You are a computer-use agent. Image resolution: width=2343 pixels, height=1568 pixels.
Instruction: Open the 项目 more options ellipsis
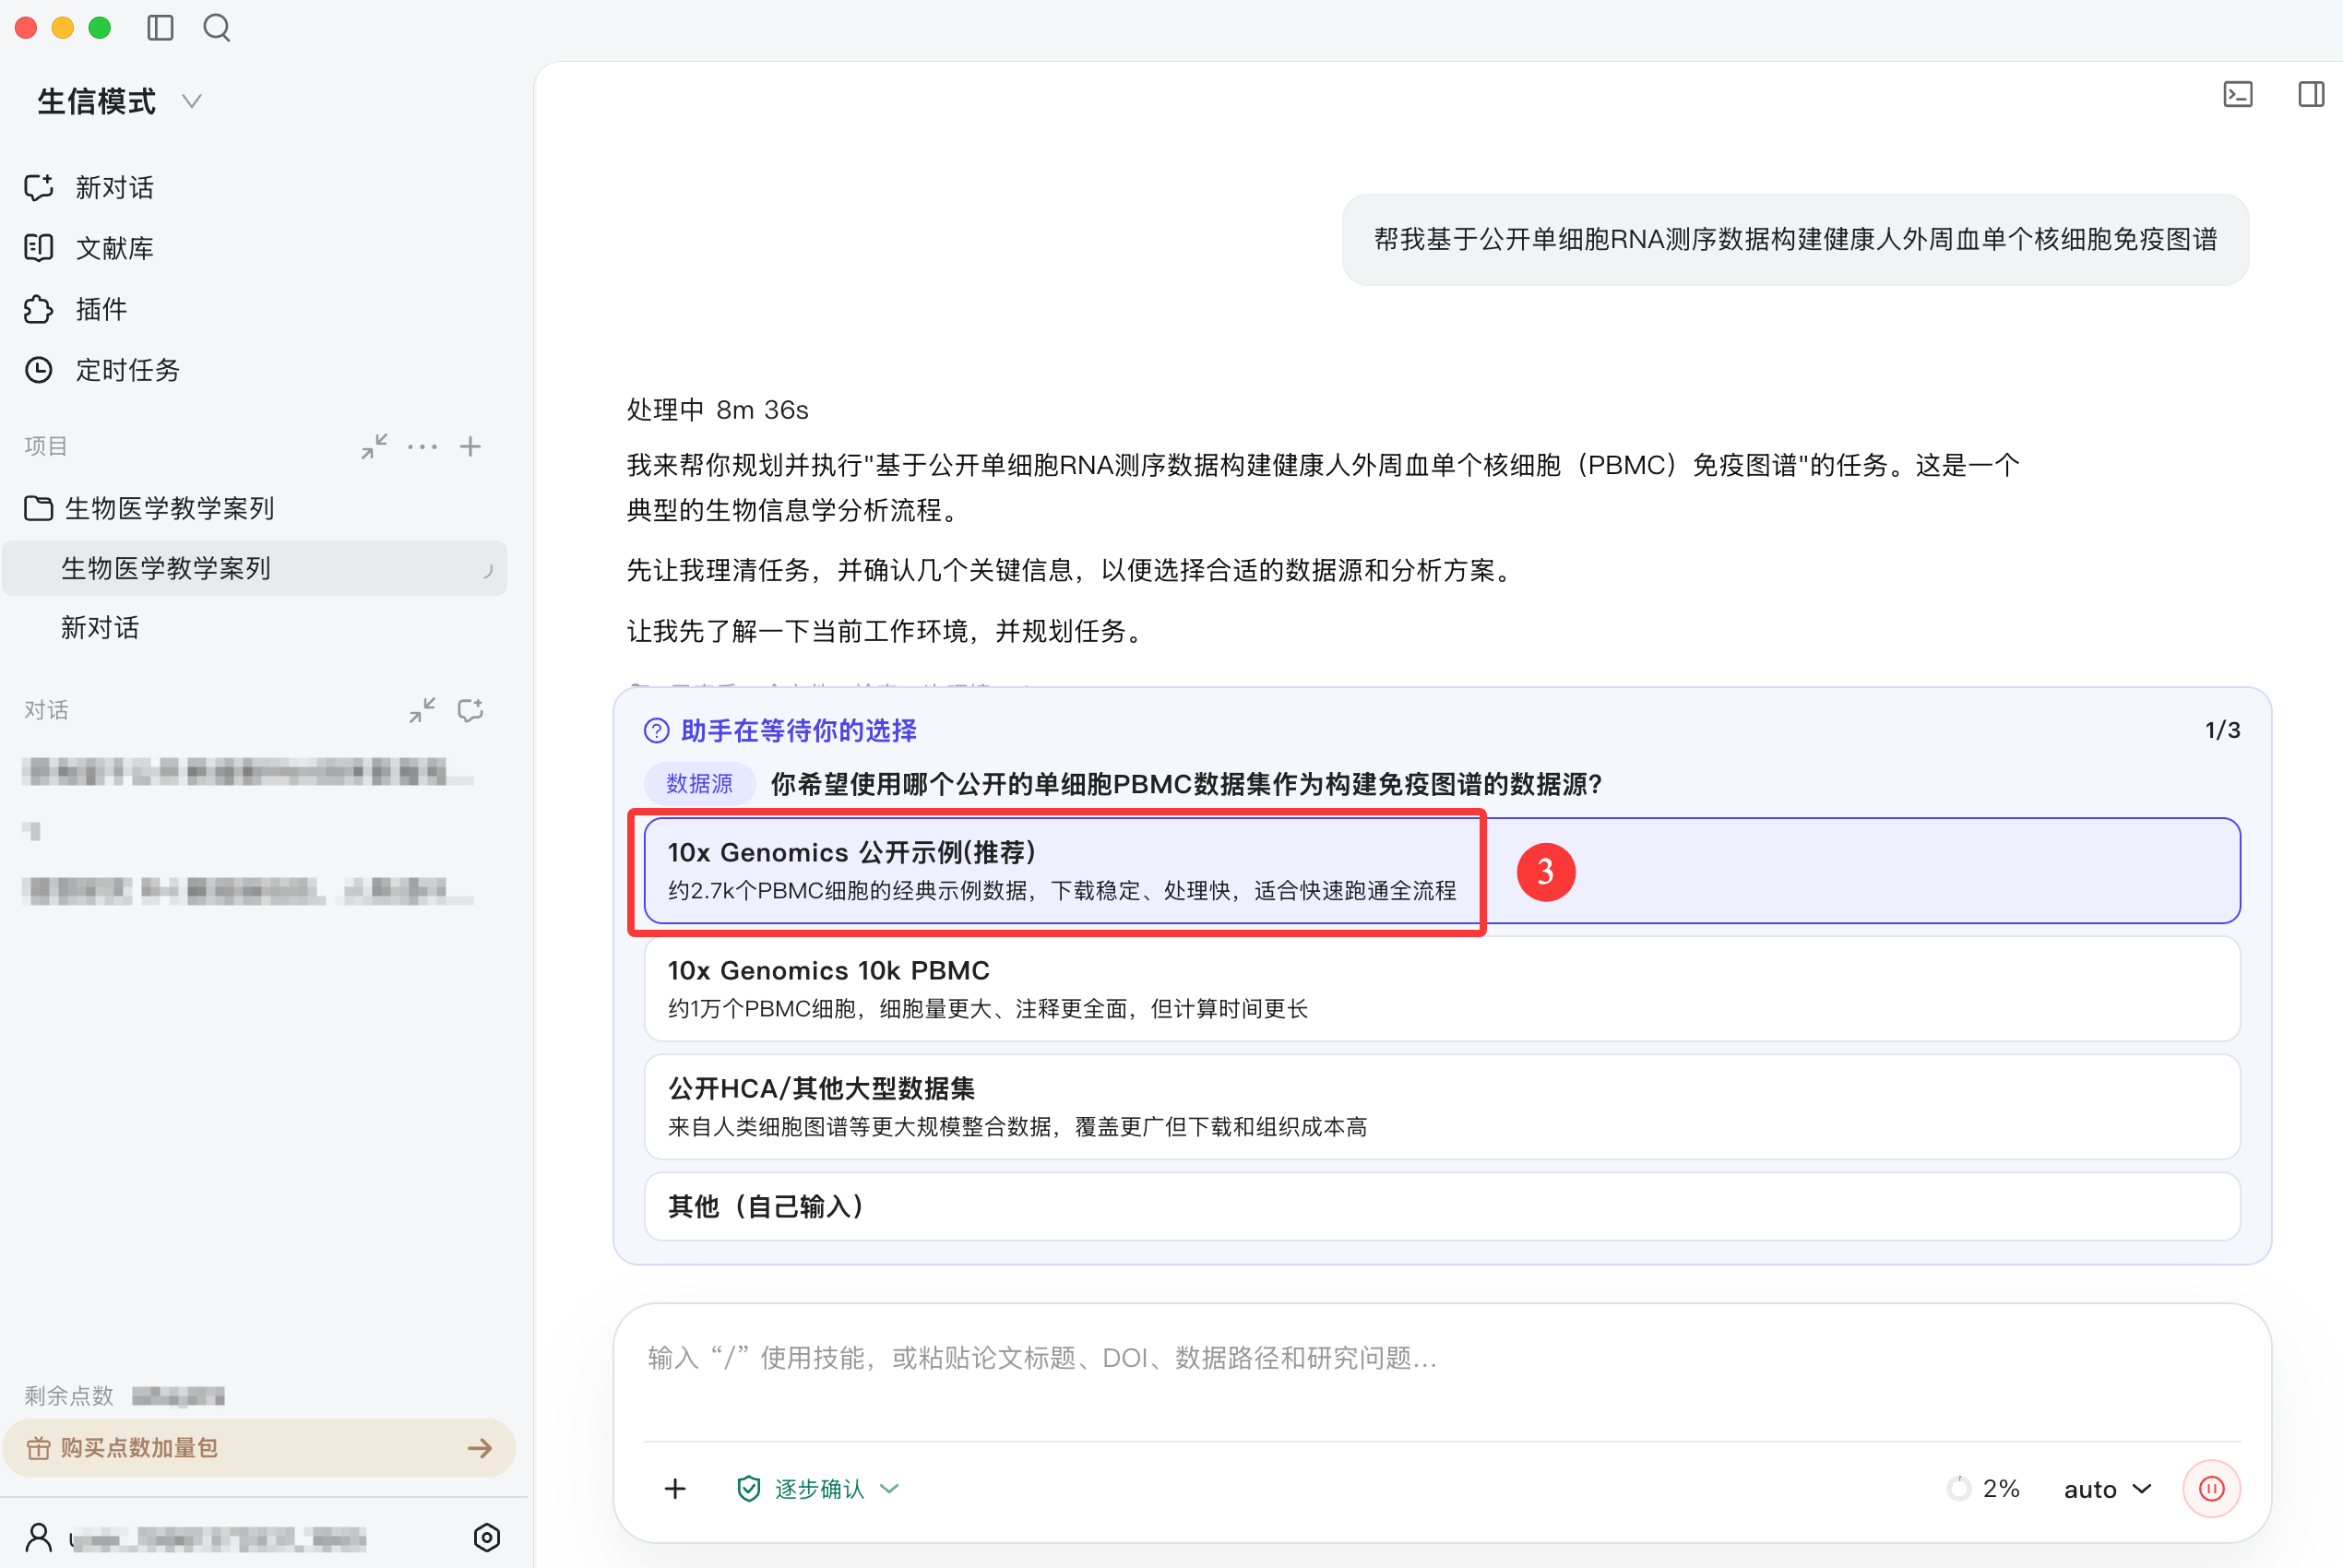click(423, 446)
